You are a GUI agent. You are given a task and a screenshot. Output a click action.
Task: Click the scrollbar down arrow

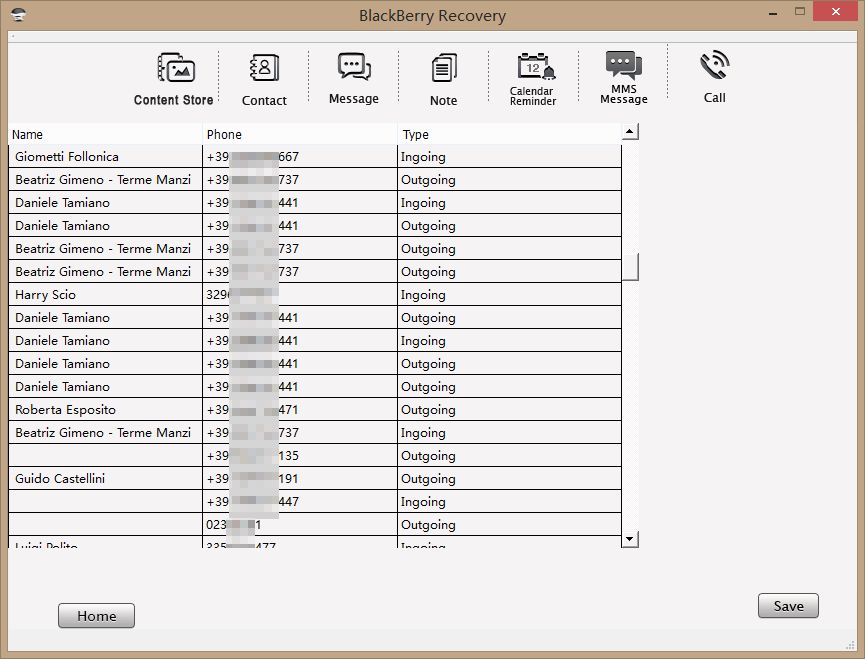pyautogui.click(x=630, y=539)
